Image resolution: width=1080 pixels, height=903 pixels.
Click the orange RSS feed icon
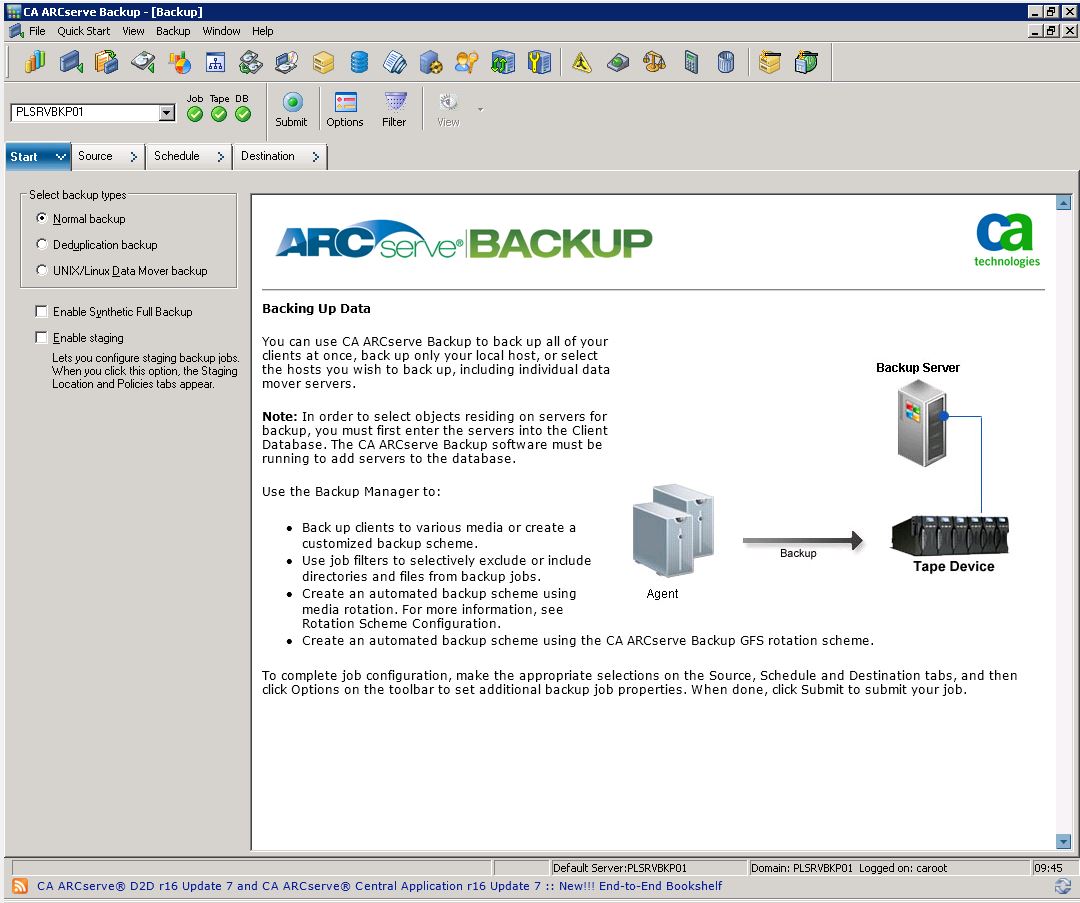pos(19,886)
